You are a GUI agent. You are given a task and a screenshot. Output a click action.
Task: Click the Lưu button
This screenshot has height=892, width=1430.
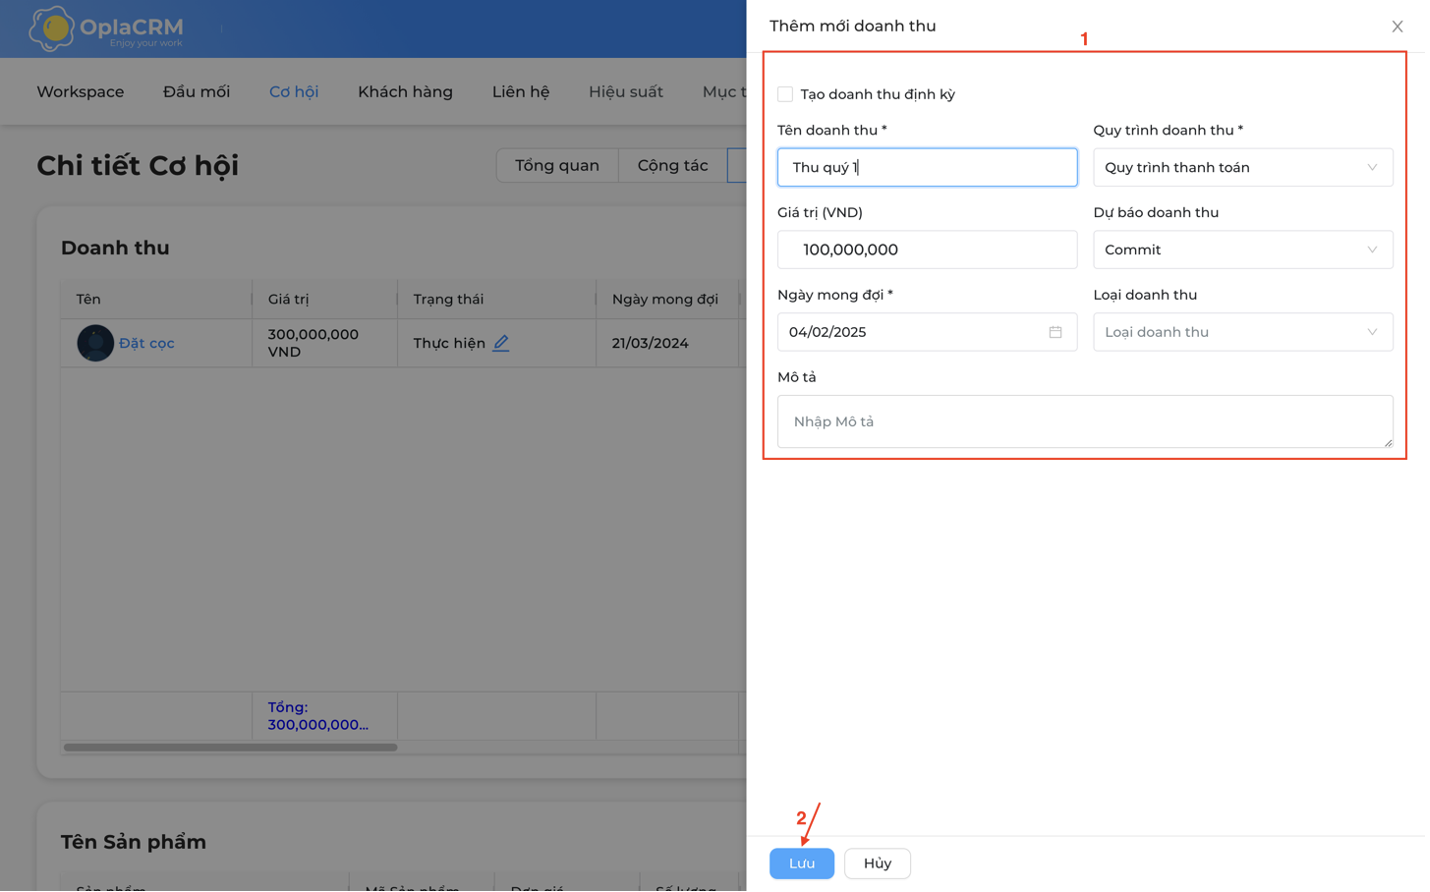point(802,863)
